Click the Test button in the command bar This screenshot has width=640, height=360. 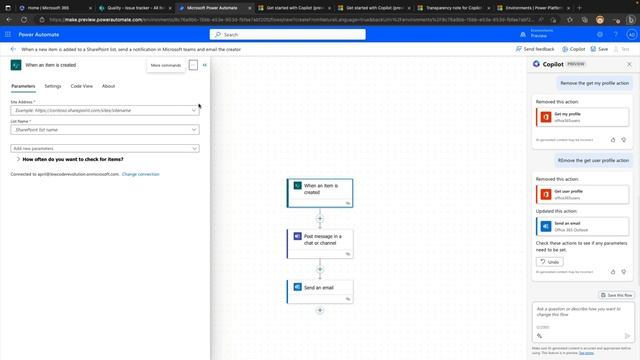coord(621,49)
